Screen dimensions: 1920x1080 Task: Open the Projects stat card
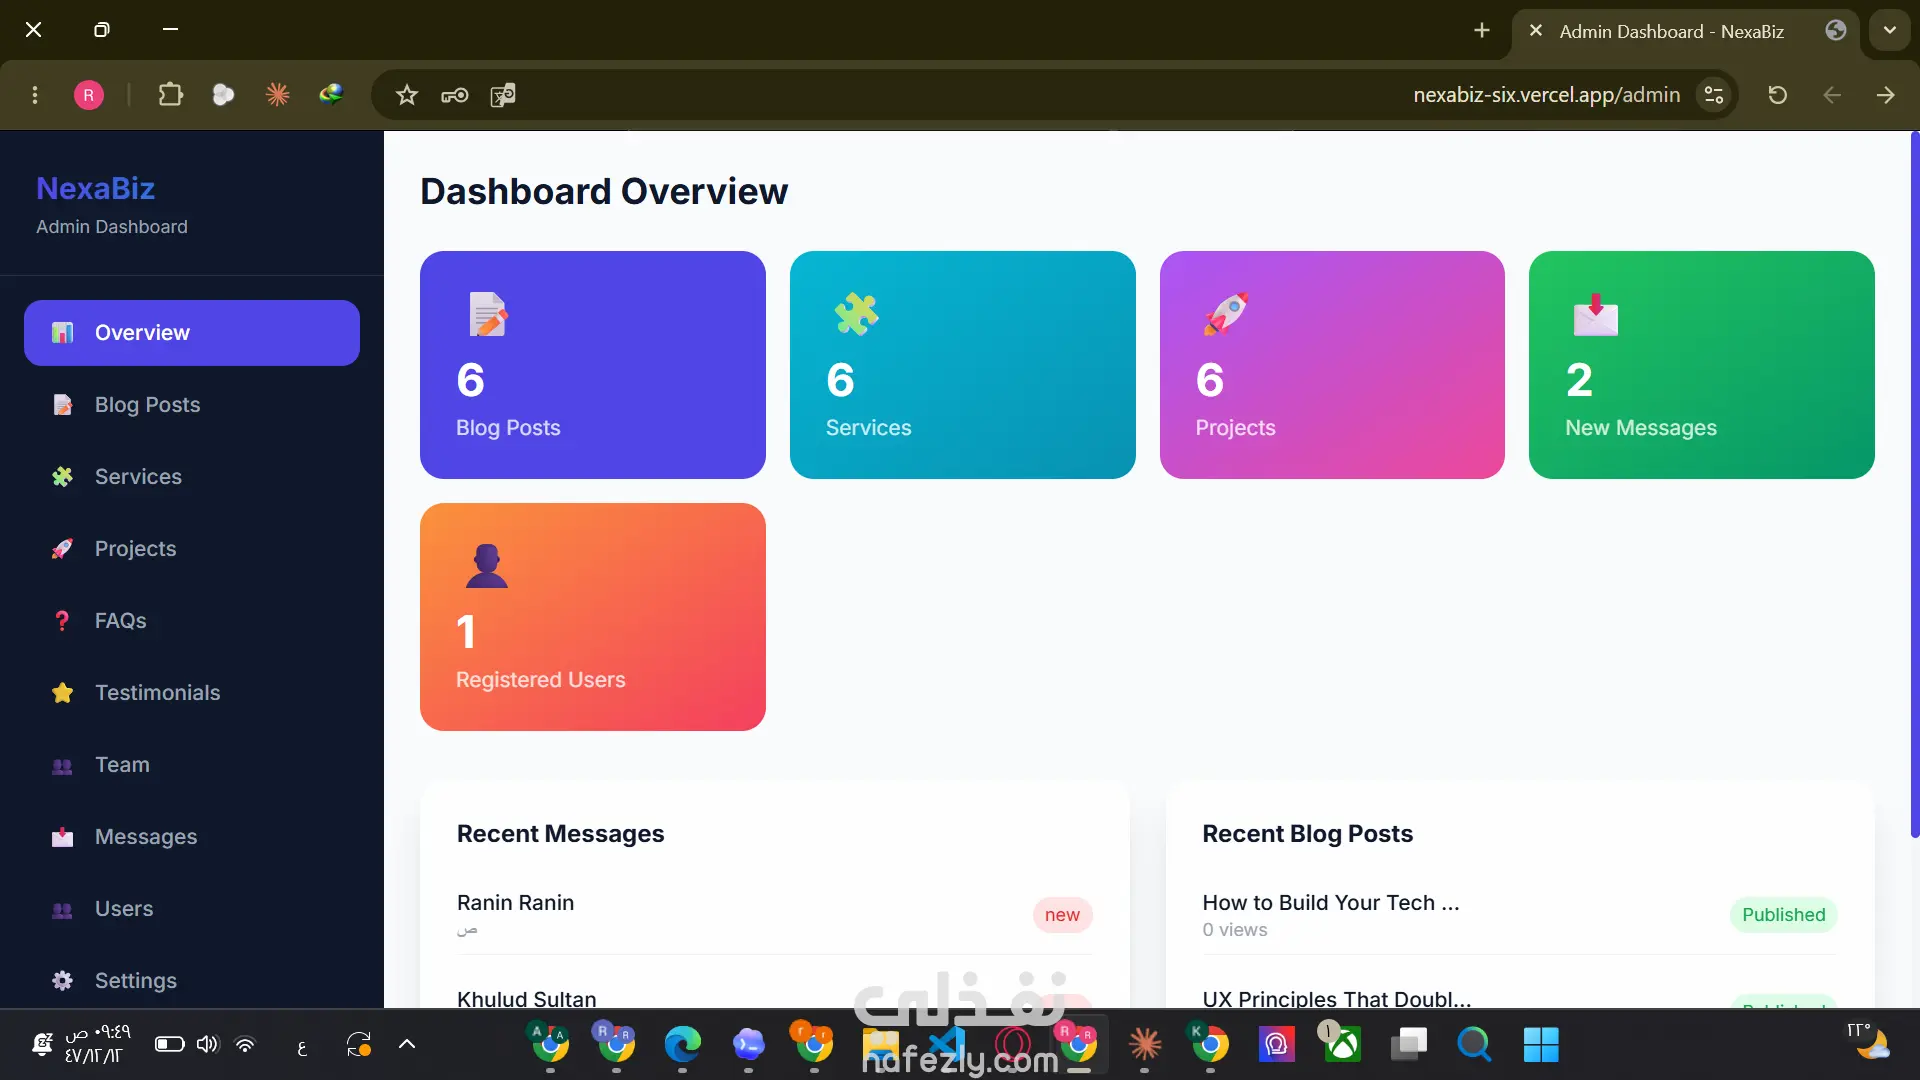(x=1332, y=365)
